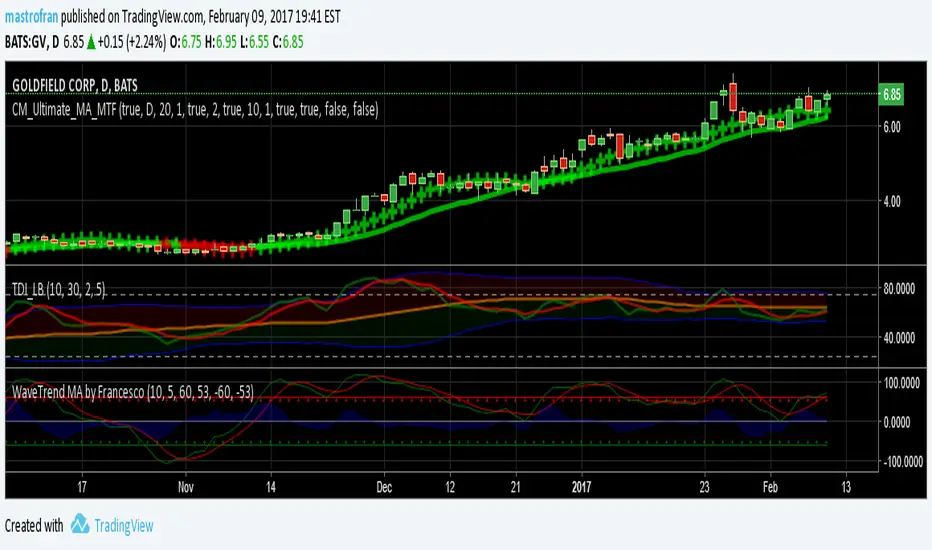Click the 100.0000 WaveTrend axis label

(x=901, y=383)
